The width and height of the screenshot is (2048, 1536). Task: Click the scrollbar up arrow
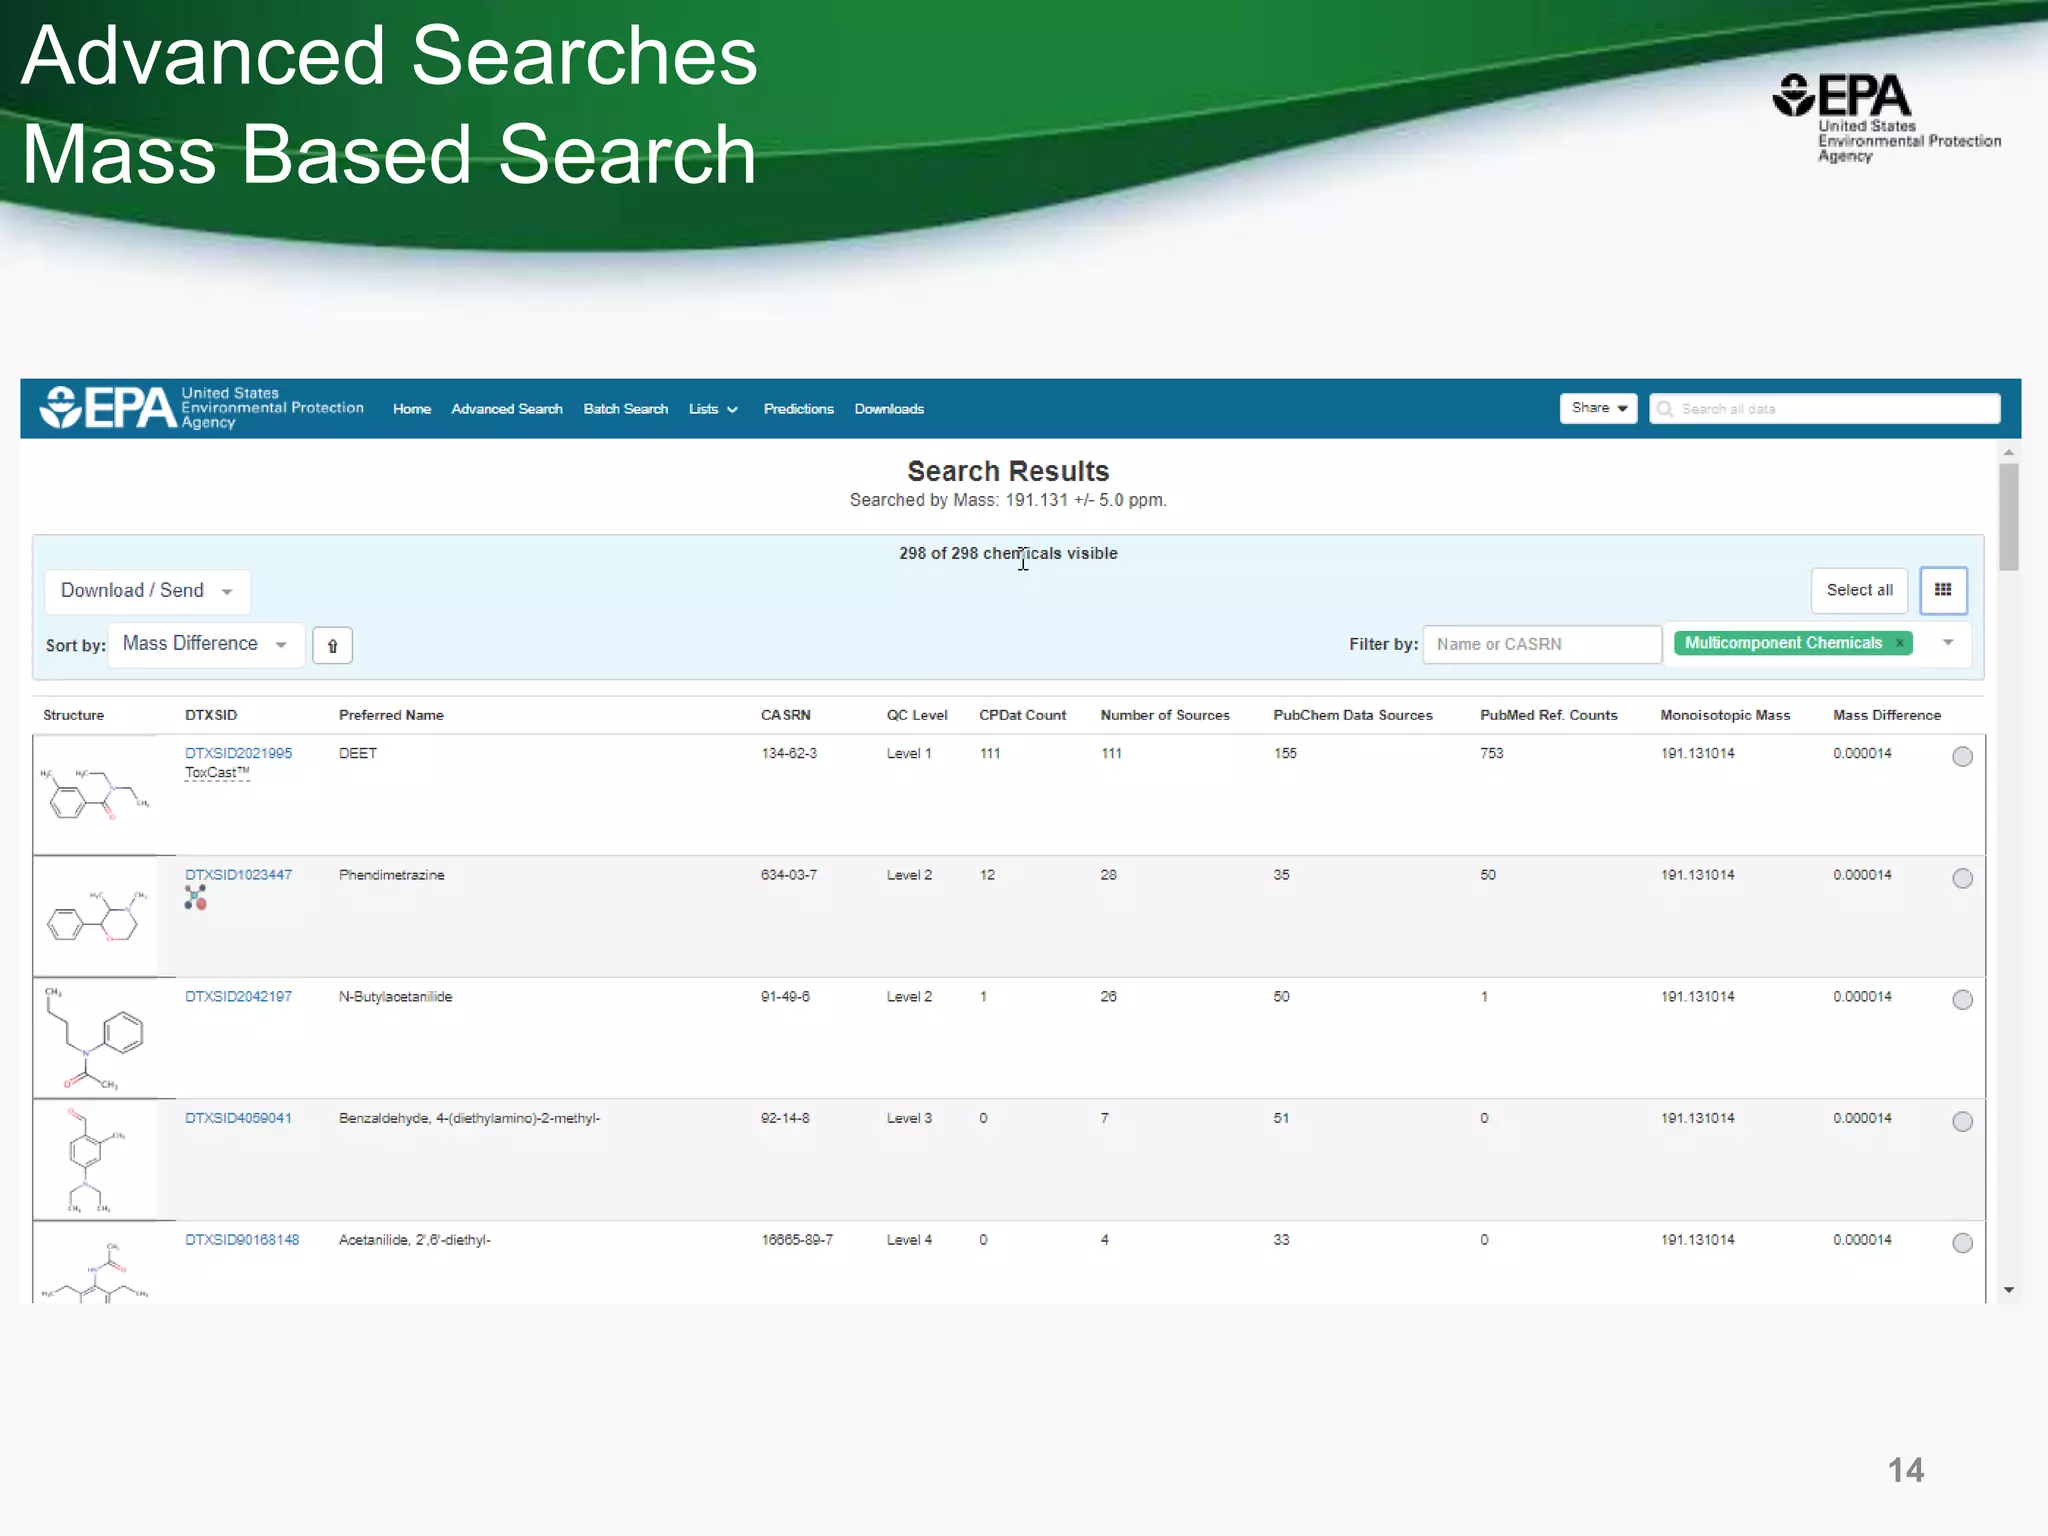pos(2008,453)
